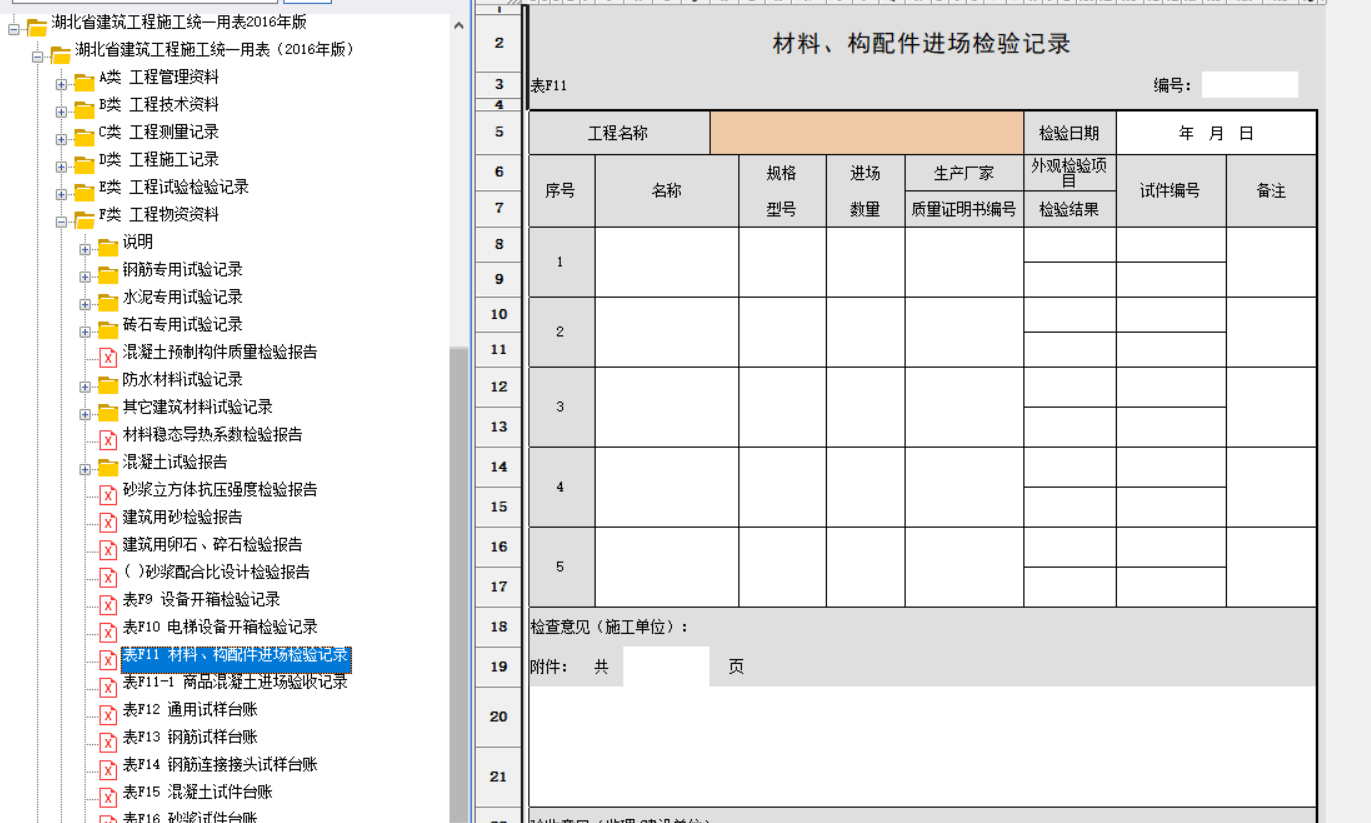The image size is (1371, 823).
Task: Click the orange 工程名称 input cell
Action: point(867,133)
